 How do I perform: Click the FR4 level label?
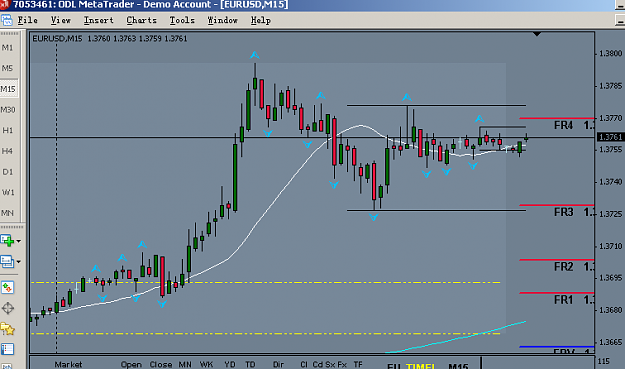click(563, 126)
